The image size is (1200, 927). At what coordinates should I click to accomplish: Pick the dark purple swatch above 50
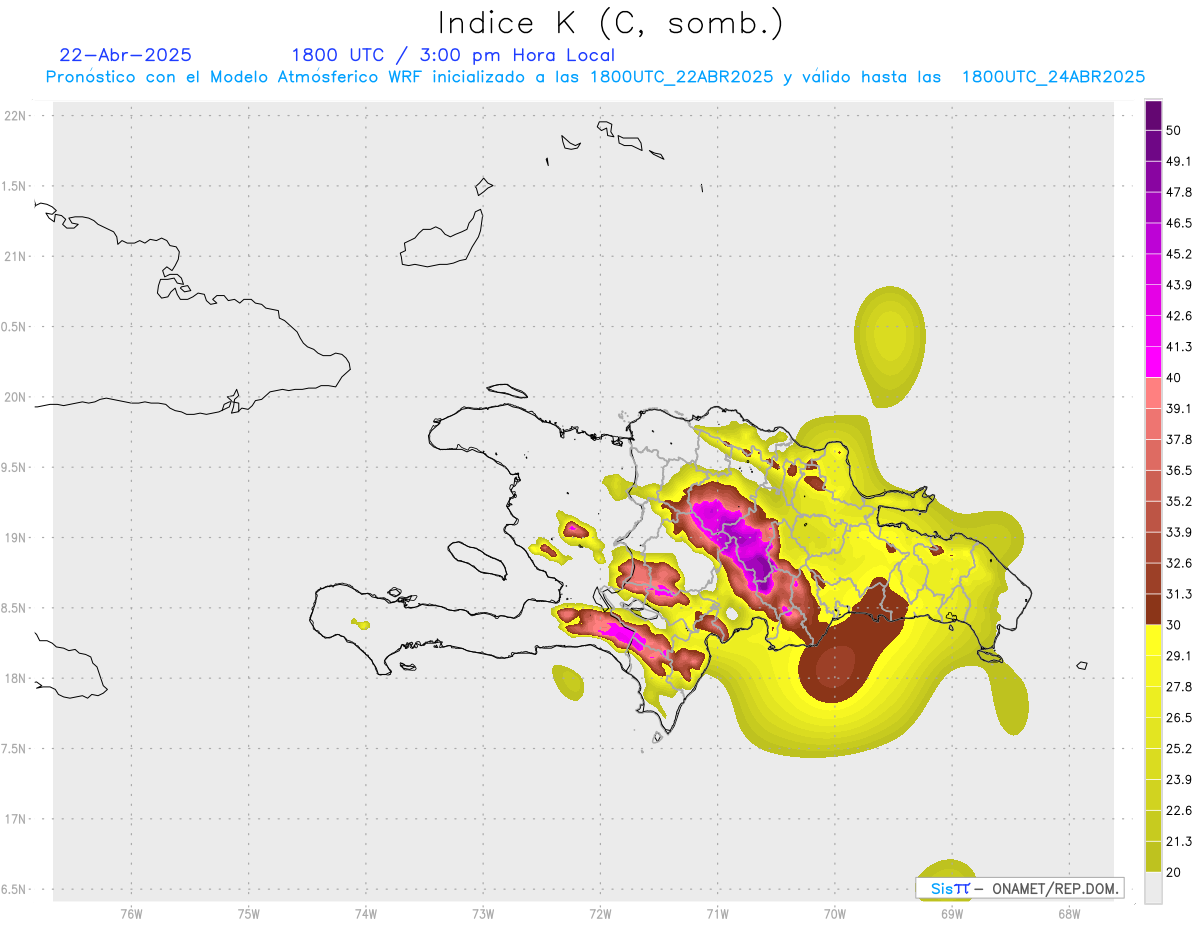[x=1154, y=115]
